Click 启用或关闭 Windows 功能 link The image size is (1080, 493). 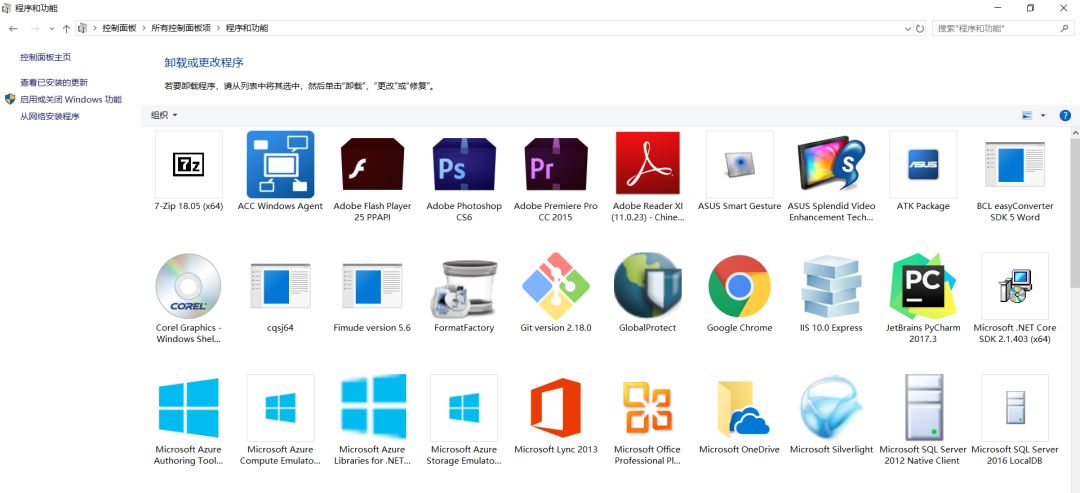pos(71,100)
